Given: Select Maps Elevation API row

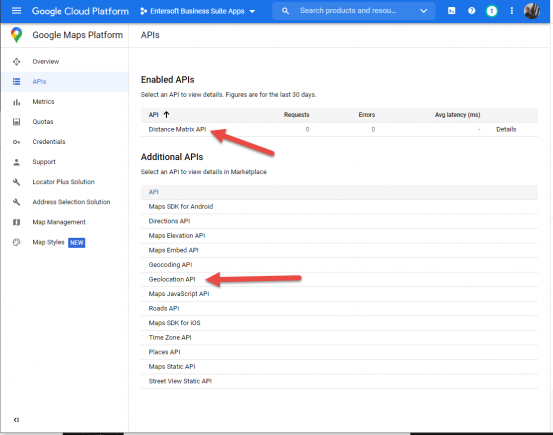Looking at the screenshot, I should pyautogui.click(x=339, y=236).
